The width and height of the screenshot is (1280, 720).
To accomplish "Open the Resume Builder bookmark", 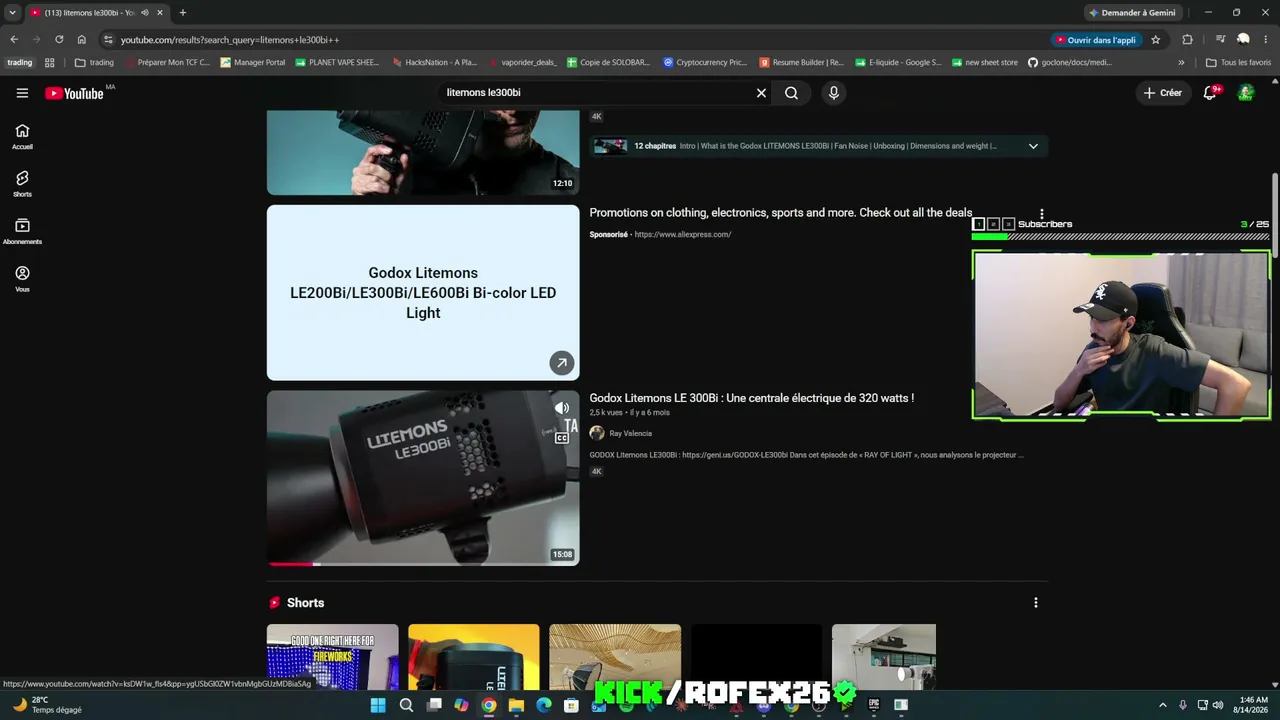I will [801, 62].
